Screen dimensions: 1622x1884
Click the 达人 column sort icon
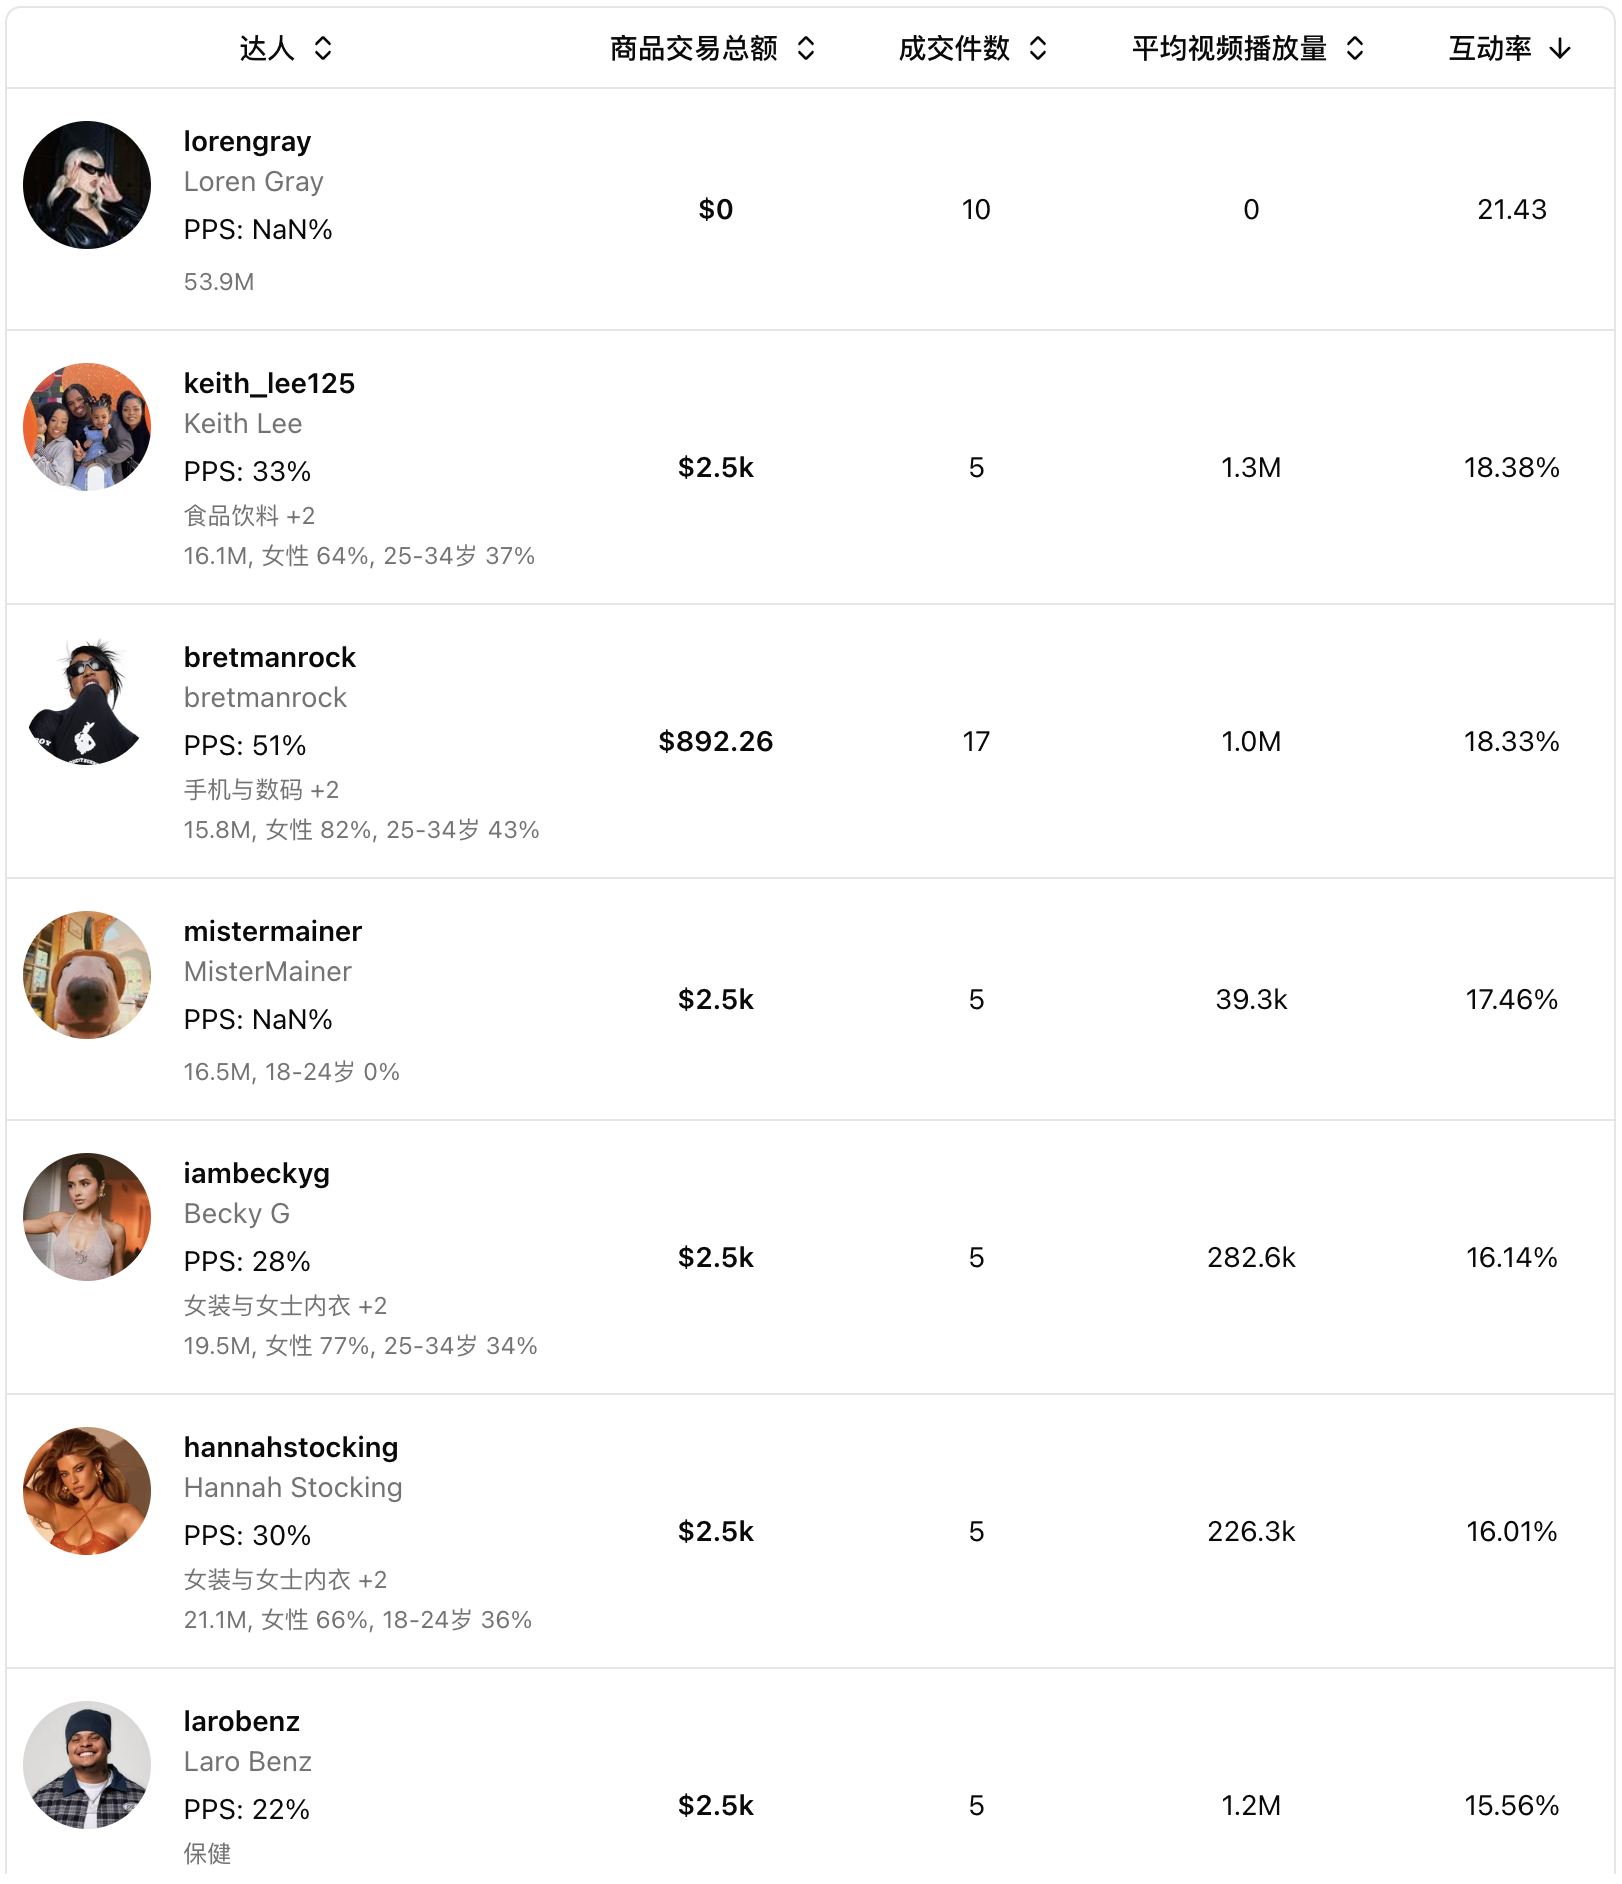tap(323, 48)
